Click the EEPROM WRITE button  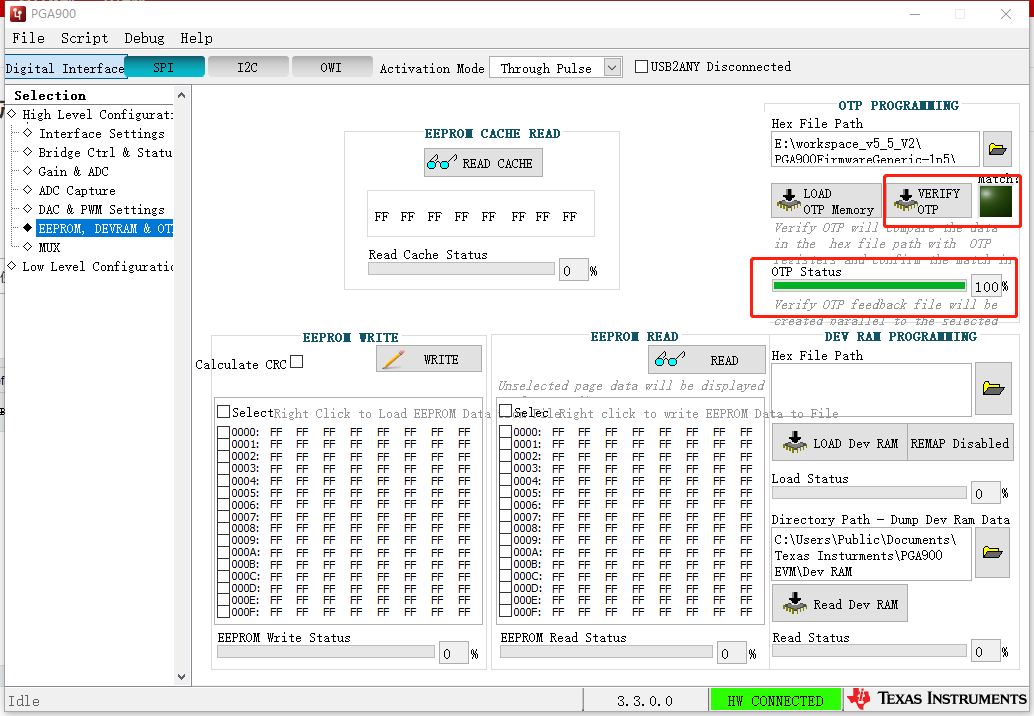[429, 359]
